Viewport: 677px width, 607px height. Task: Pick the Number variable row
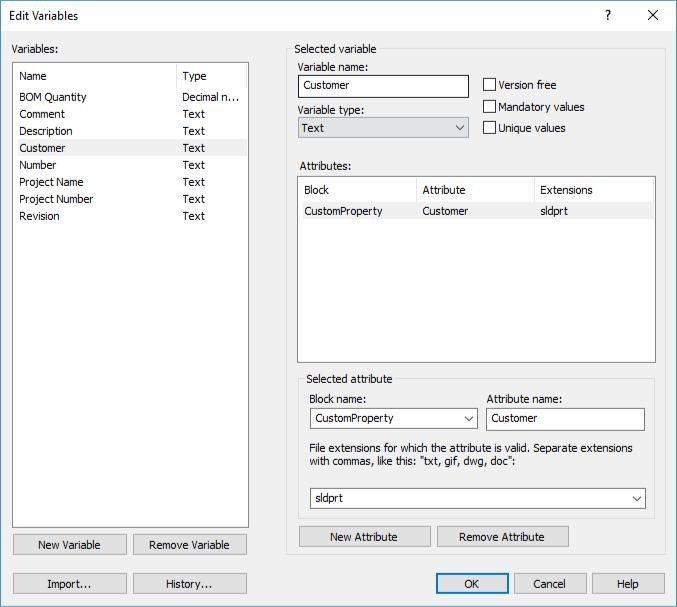130,165
